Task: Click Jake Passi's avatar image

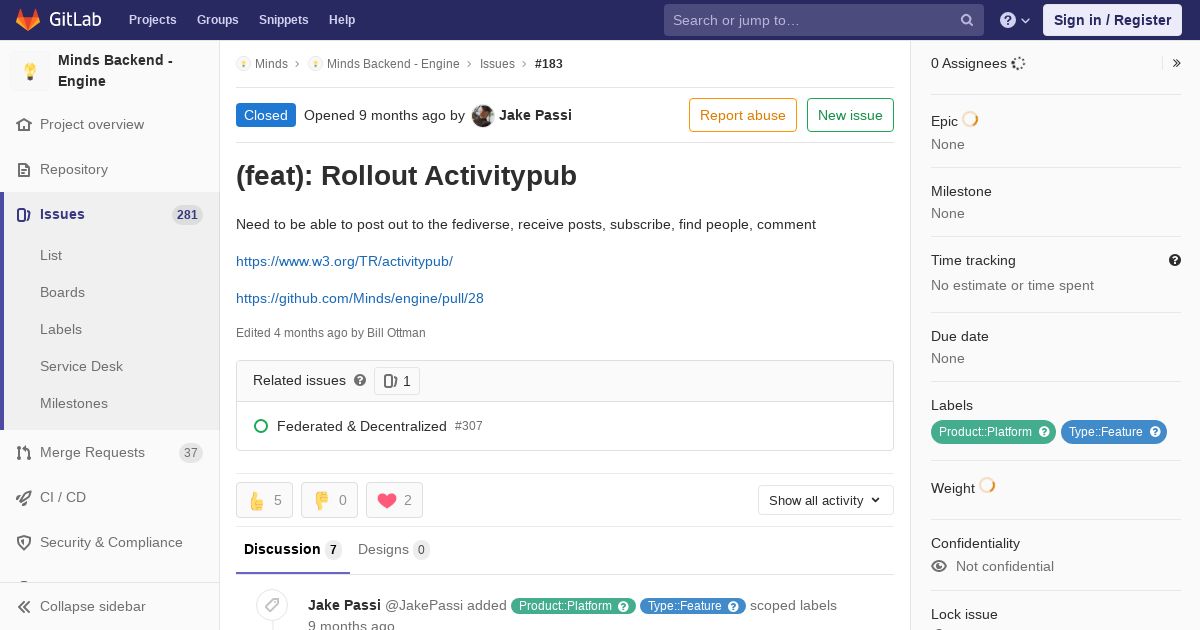Action: (x=483, y=116)
